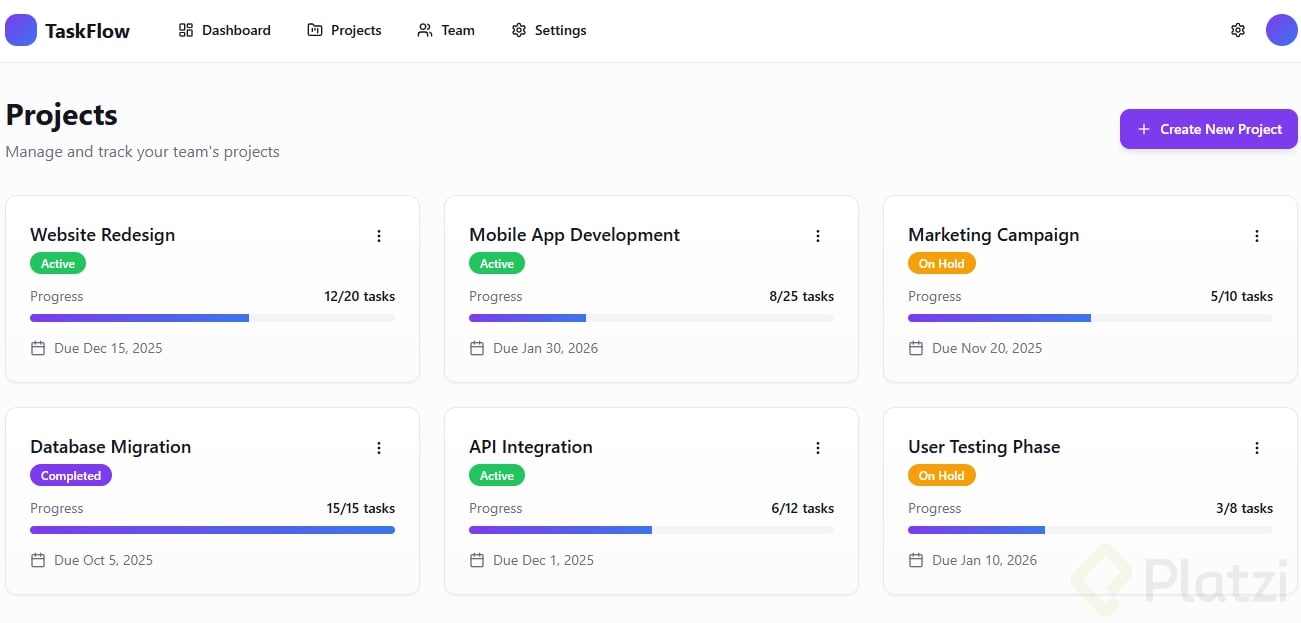The height and width of the screenshot is (623, 1301).
Task: Open the Mobile App Development project title
Action: pos(574,235)
